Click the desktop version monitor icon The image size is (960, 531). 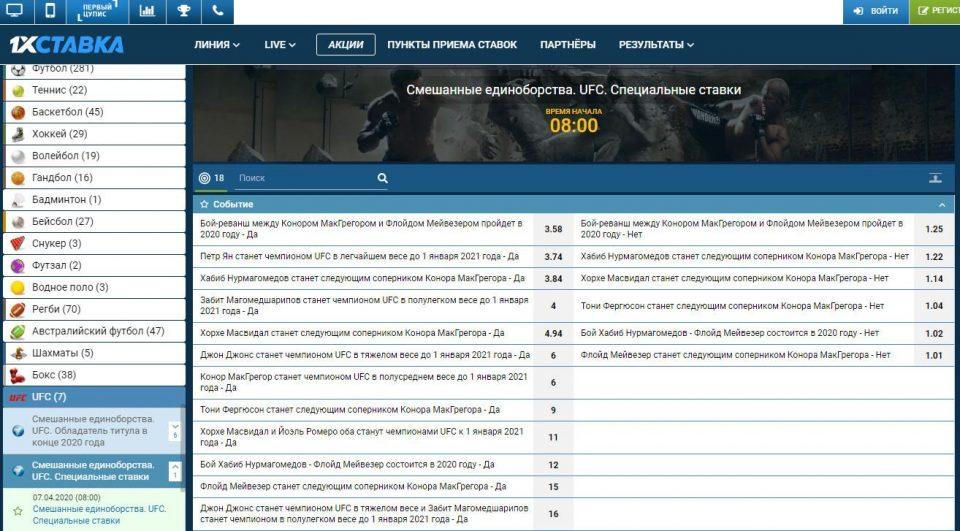15,12
